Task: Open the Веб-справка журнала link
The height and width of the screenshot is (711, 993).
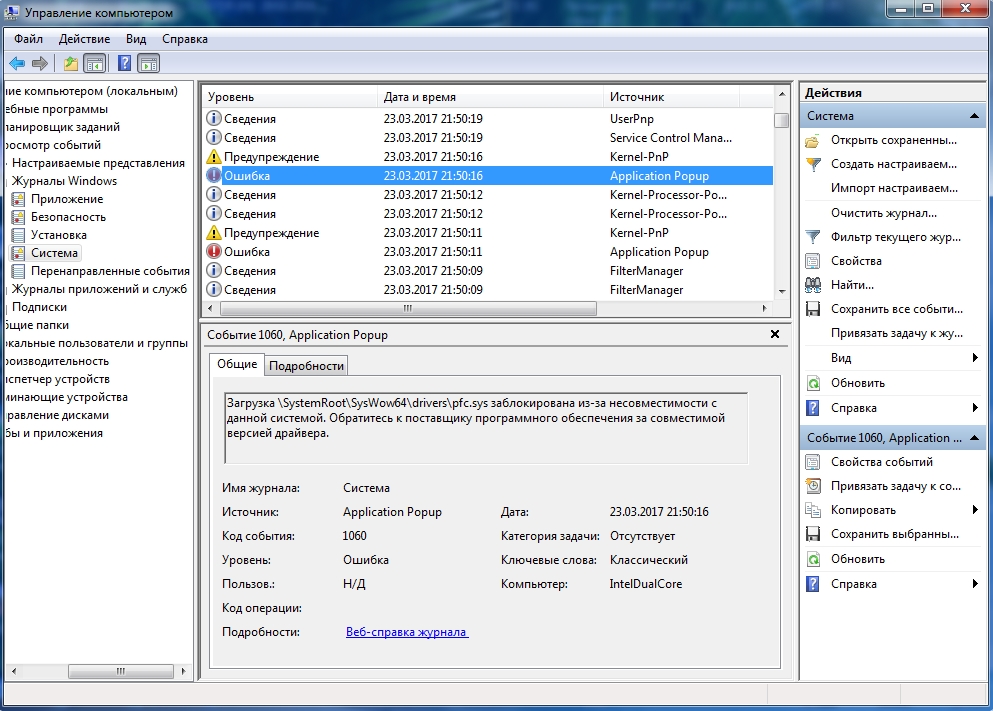Action: click(407, 632)
